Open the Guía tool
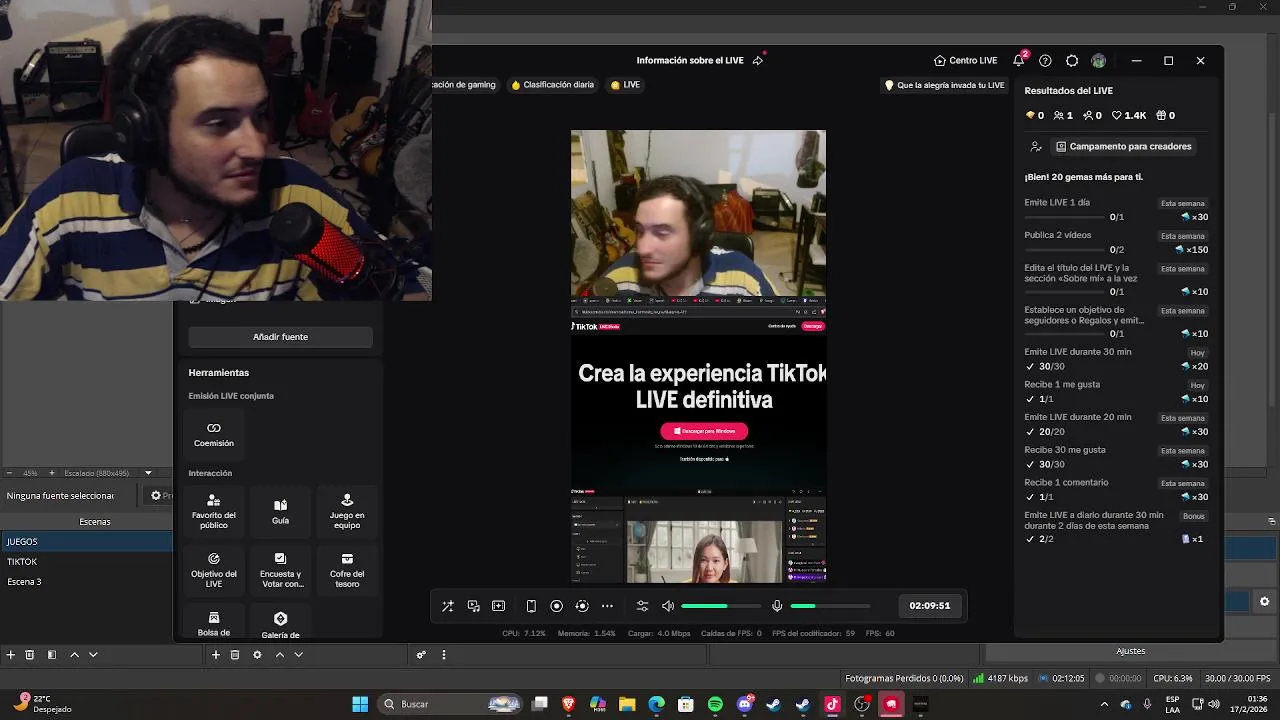Viewport: 1280px width, 720px height. click(280, 511)
